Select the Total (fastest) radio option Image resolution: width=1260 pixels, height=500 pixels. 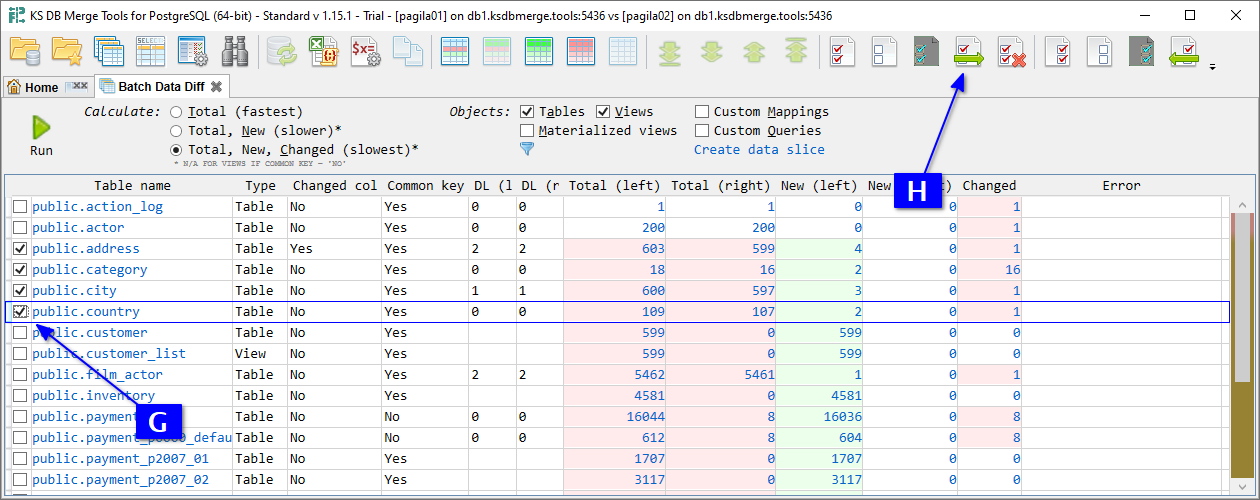pos(176,112)
